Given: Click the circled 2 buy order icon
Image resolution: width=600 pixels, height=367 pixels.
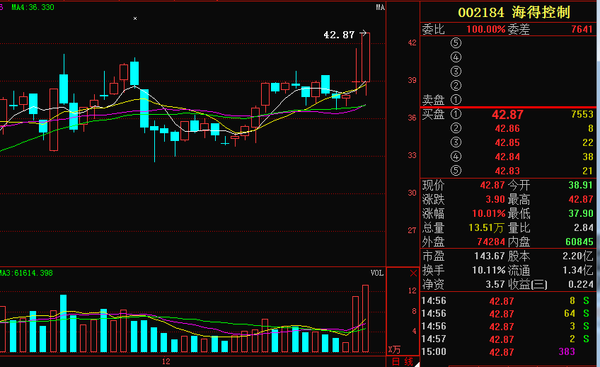Looking at the screenshot, I should 456,128.
